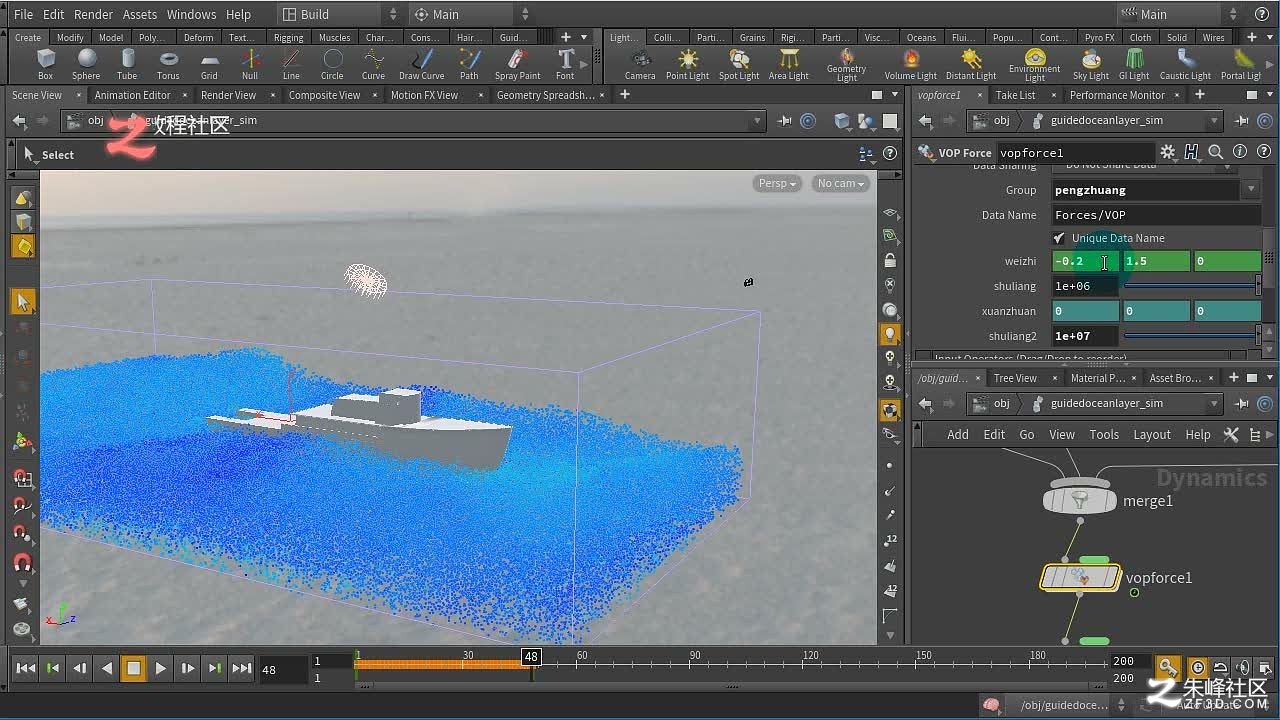Toggle the pin on parameter pane

pos(1243,121)
